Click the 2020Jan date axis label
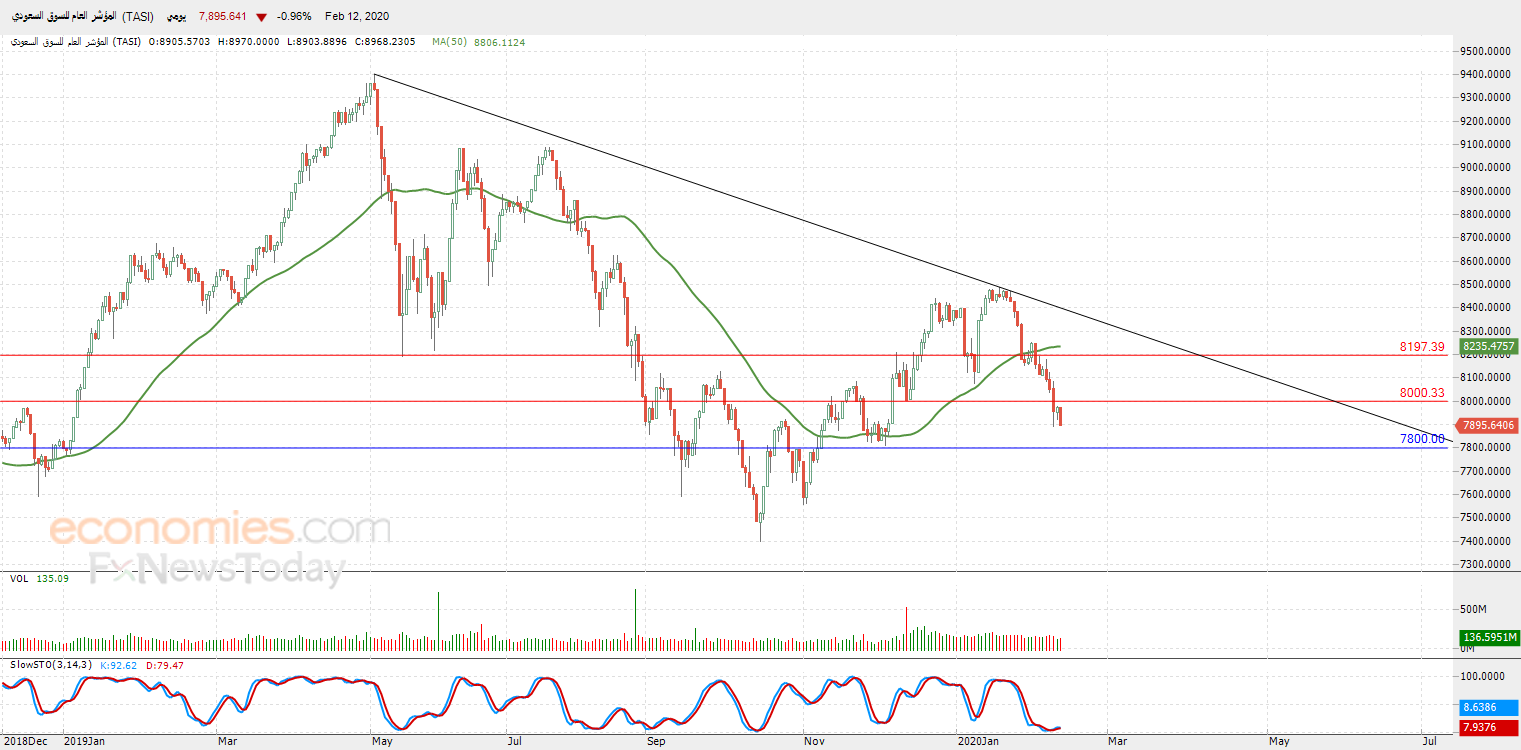The width and height of the screenshot is (1521, 750). tap(979, 742)
